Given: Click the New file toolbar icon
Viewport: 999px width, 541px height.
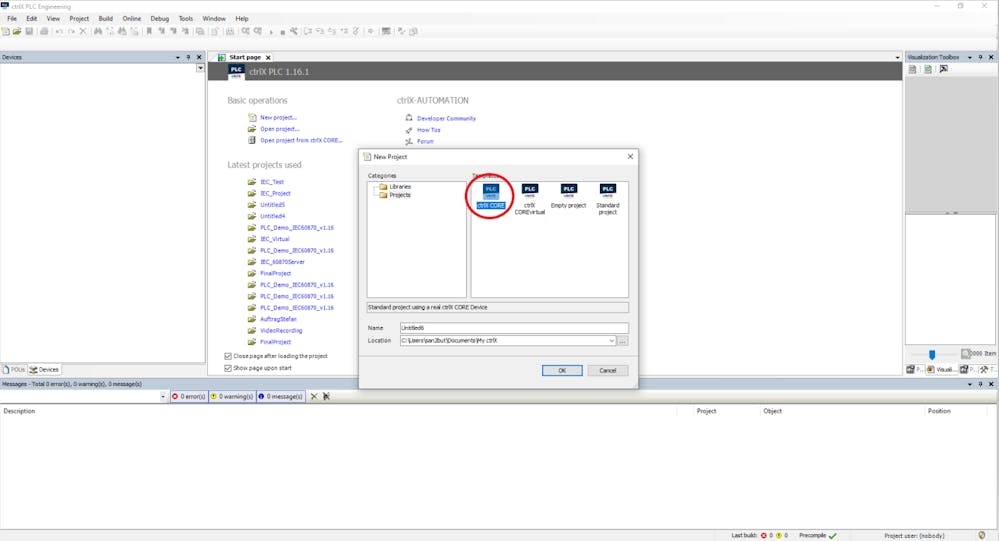Looking at the screenshot, I should coord(6,31).
